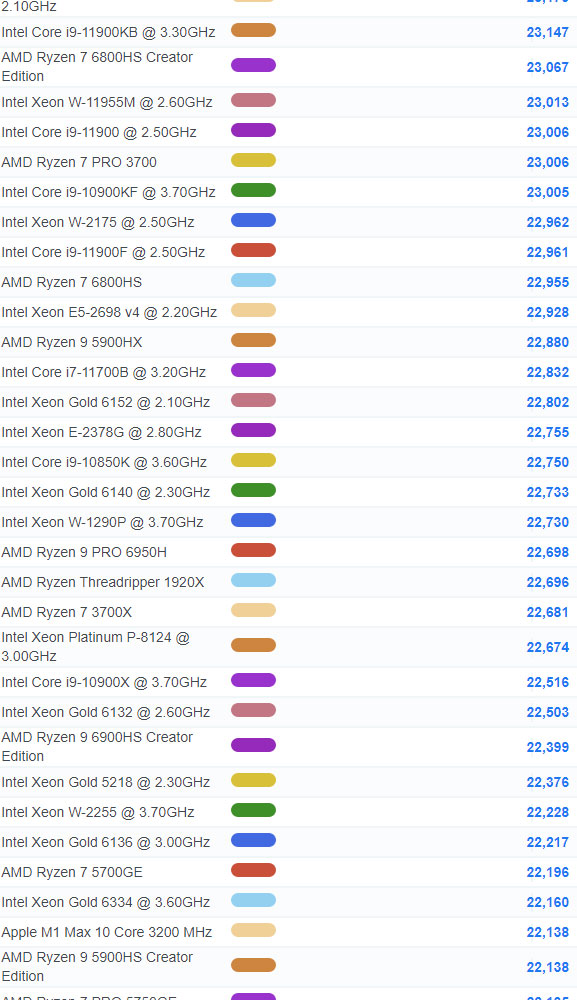This screenshot has height=1000, width=577.
Task: View AMD Ryzen Threadripper 1920X details
Action: (103, 582)
